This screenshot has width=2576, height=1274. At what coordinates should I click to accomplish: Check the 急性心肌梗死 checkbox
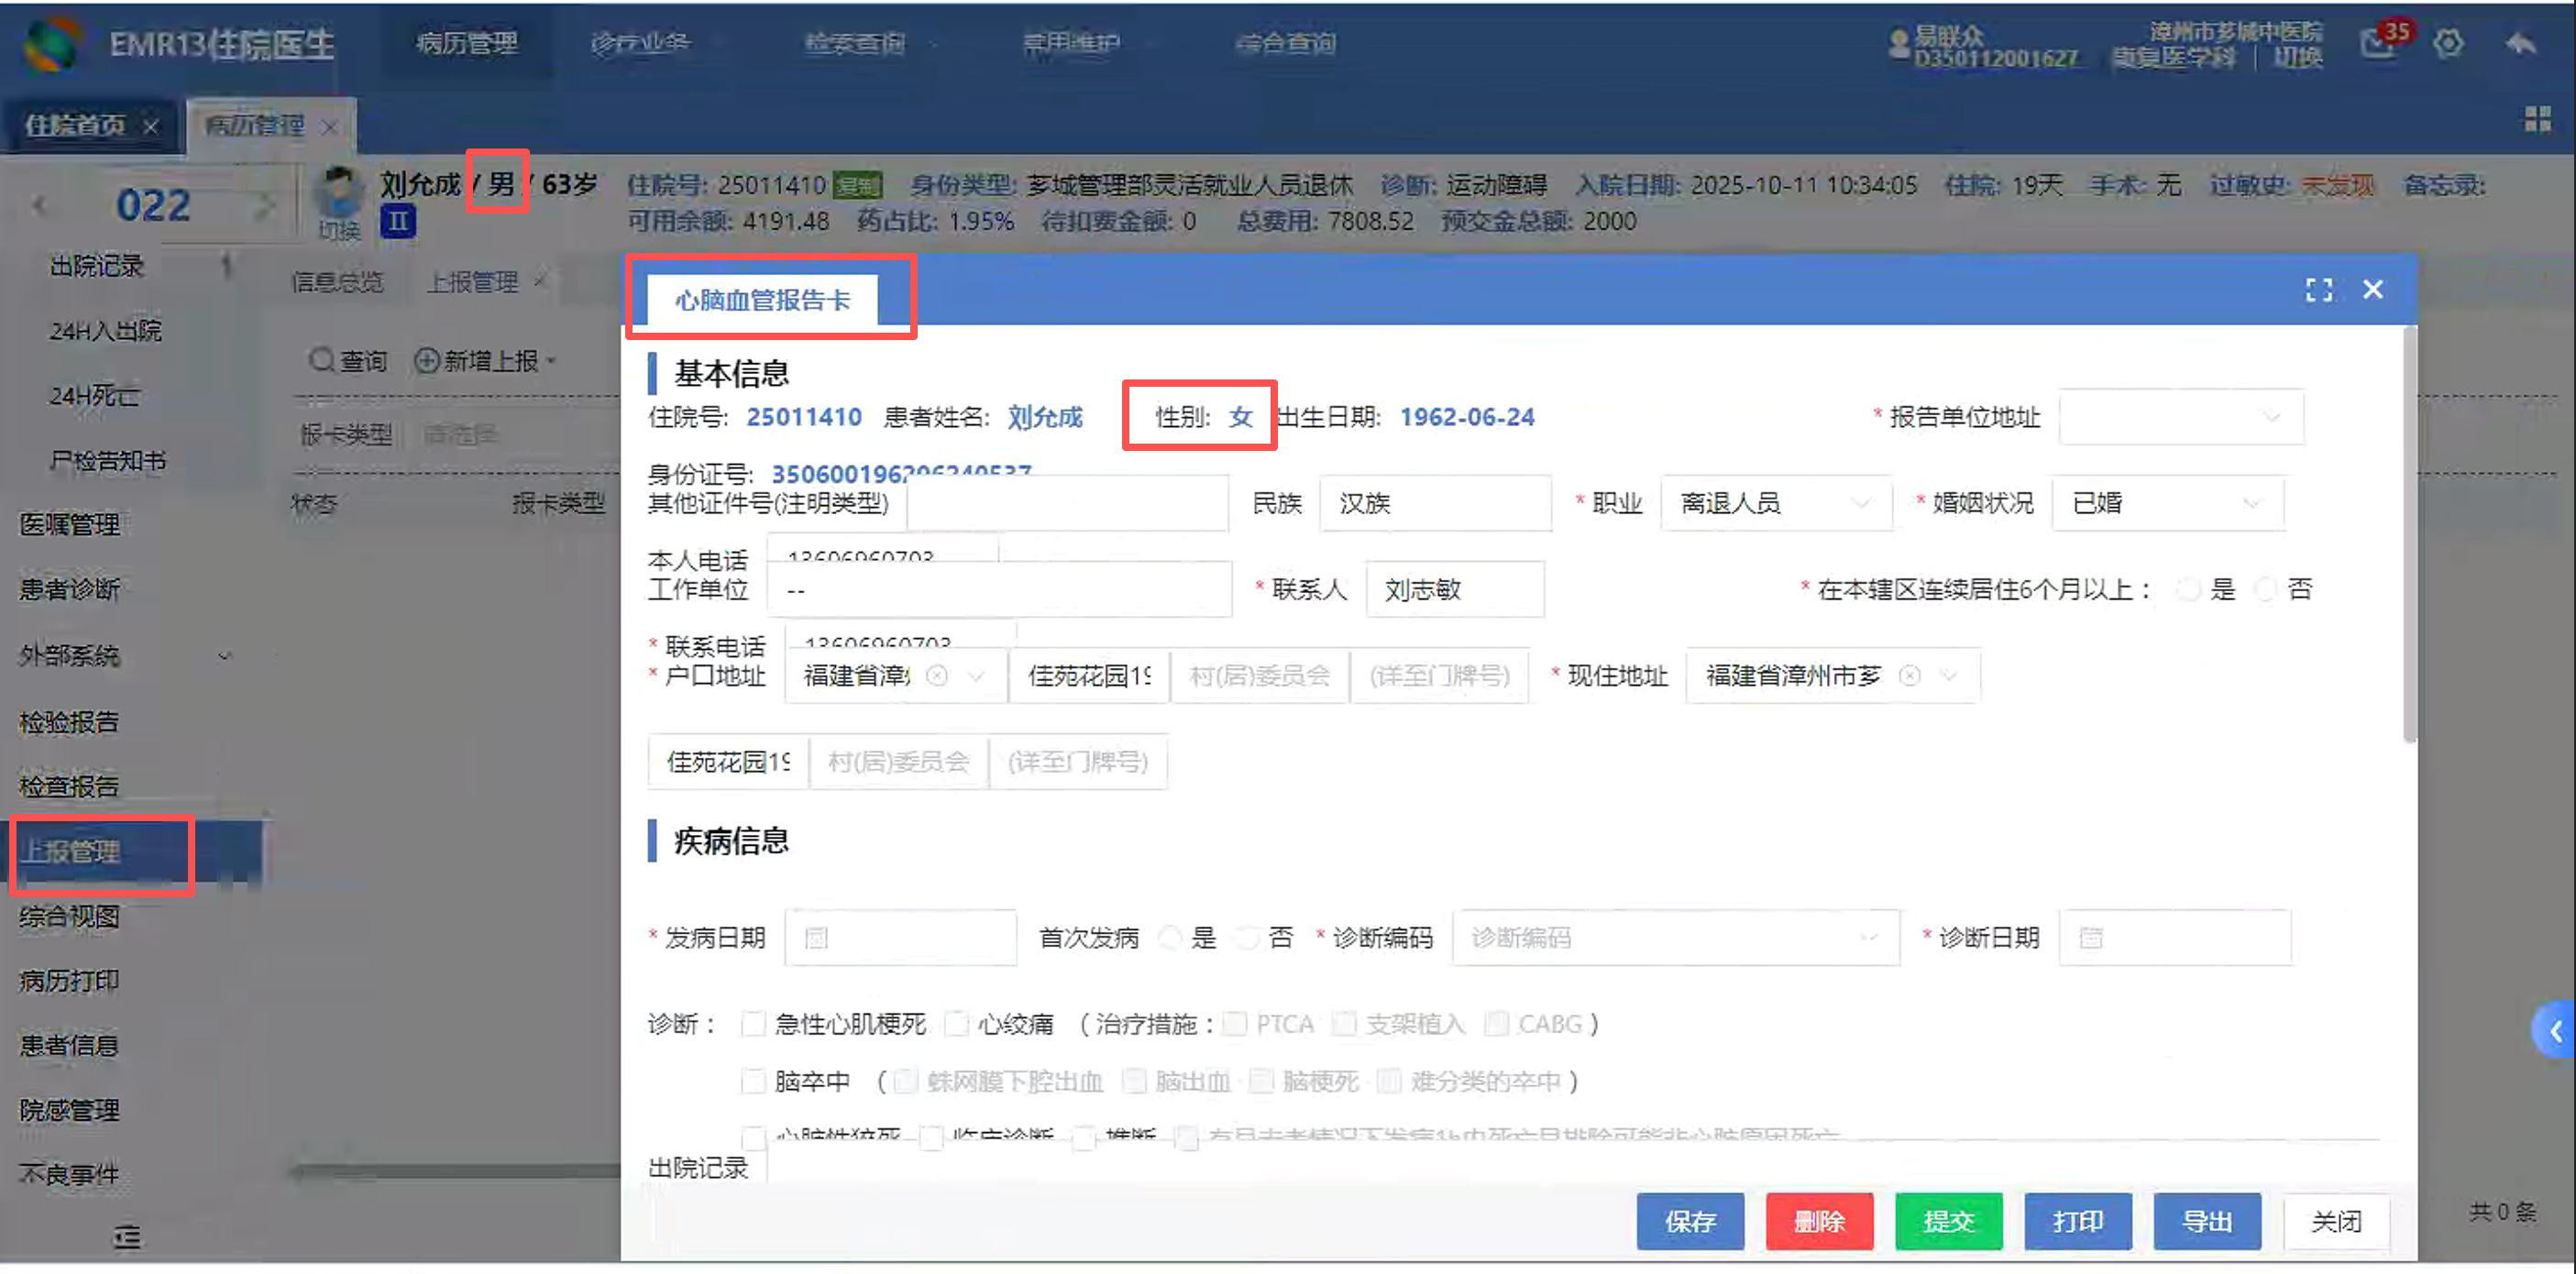(x=753, y=1024)
